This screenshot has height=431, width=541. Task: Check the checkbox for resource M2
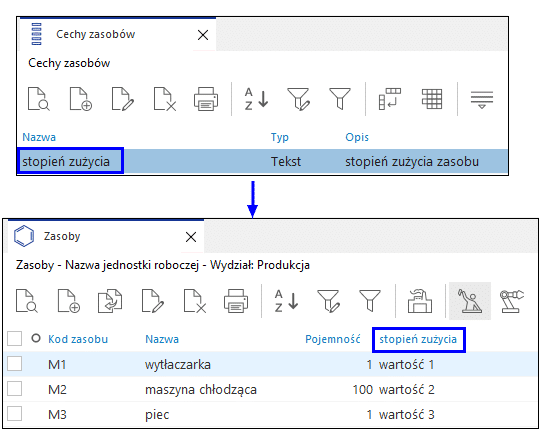coord(14,389)
